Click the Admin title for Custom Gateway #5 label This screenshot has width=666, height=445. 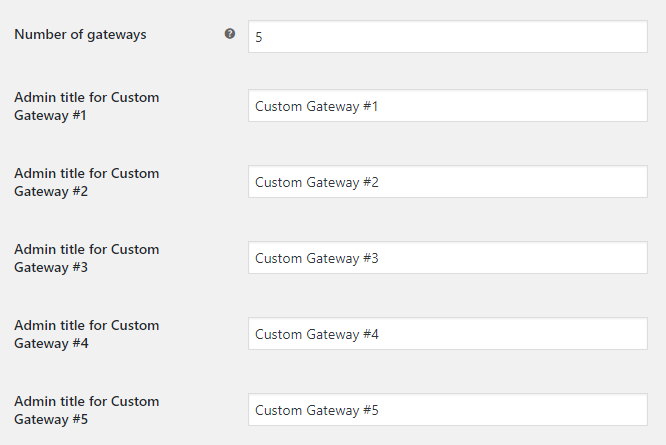tap(87, 410)
